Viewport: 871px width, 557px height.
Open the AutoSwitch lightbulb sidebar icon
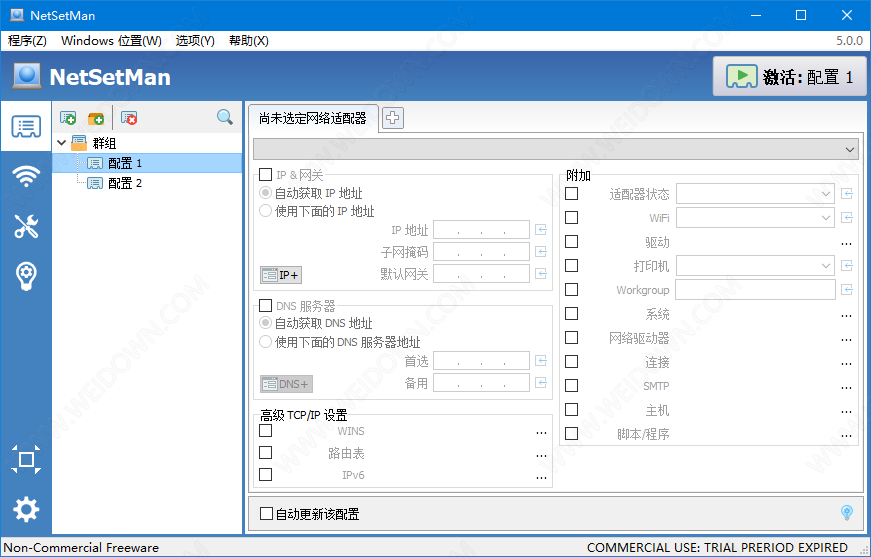point(26,275)
